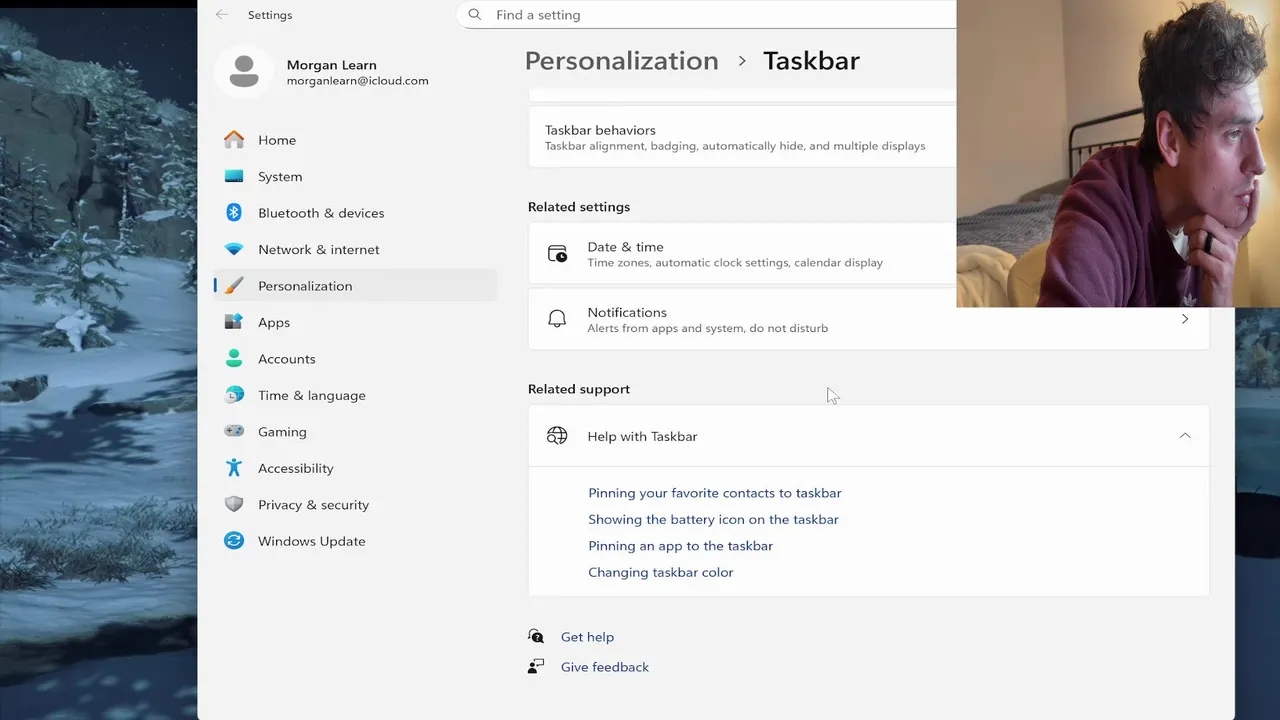Click the Accessibility figure icon
The image size is (1280, 720).
[234, 468]
